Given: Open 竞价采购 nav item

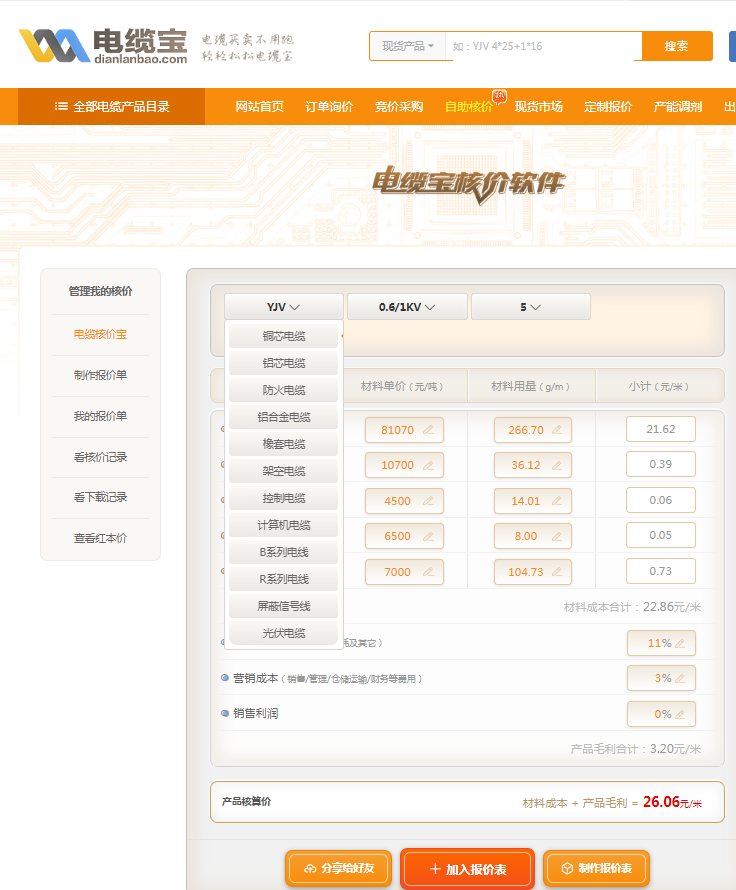Looking at the screenshot, I should [399, 107].
